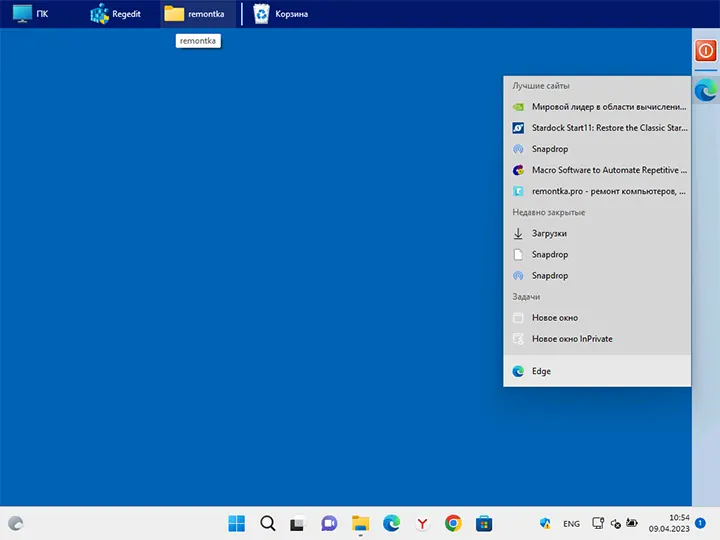Open Мировой лидер в области вычислений site
The height and width of the screenshot is (540, 720).
click(597, 107)
